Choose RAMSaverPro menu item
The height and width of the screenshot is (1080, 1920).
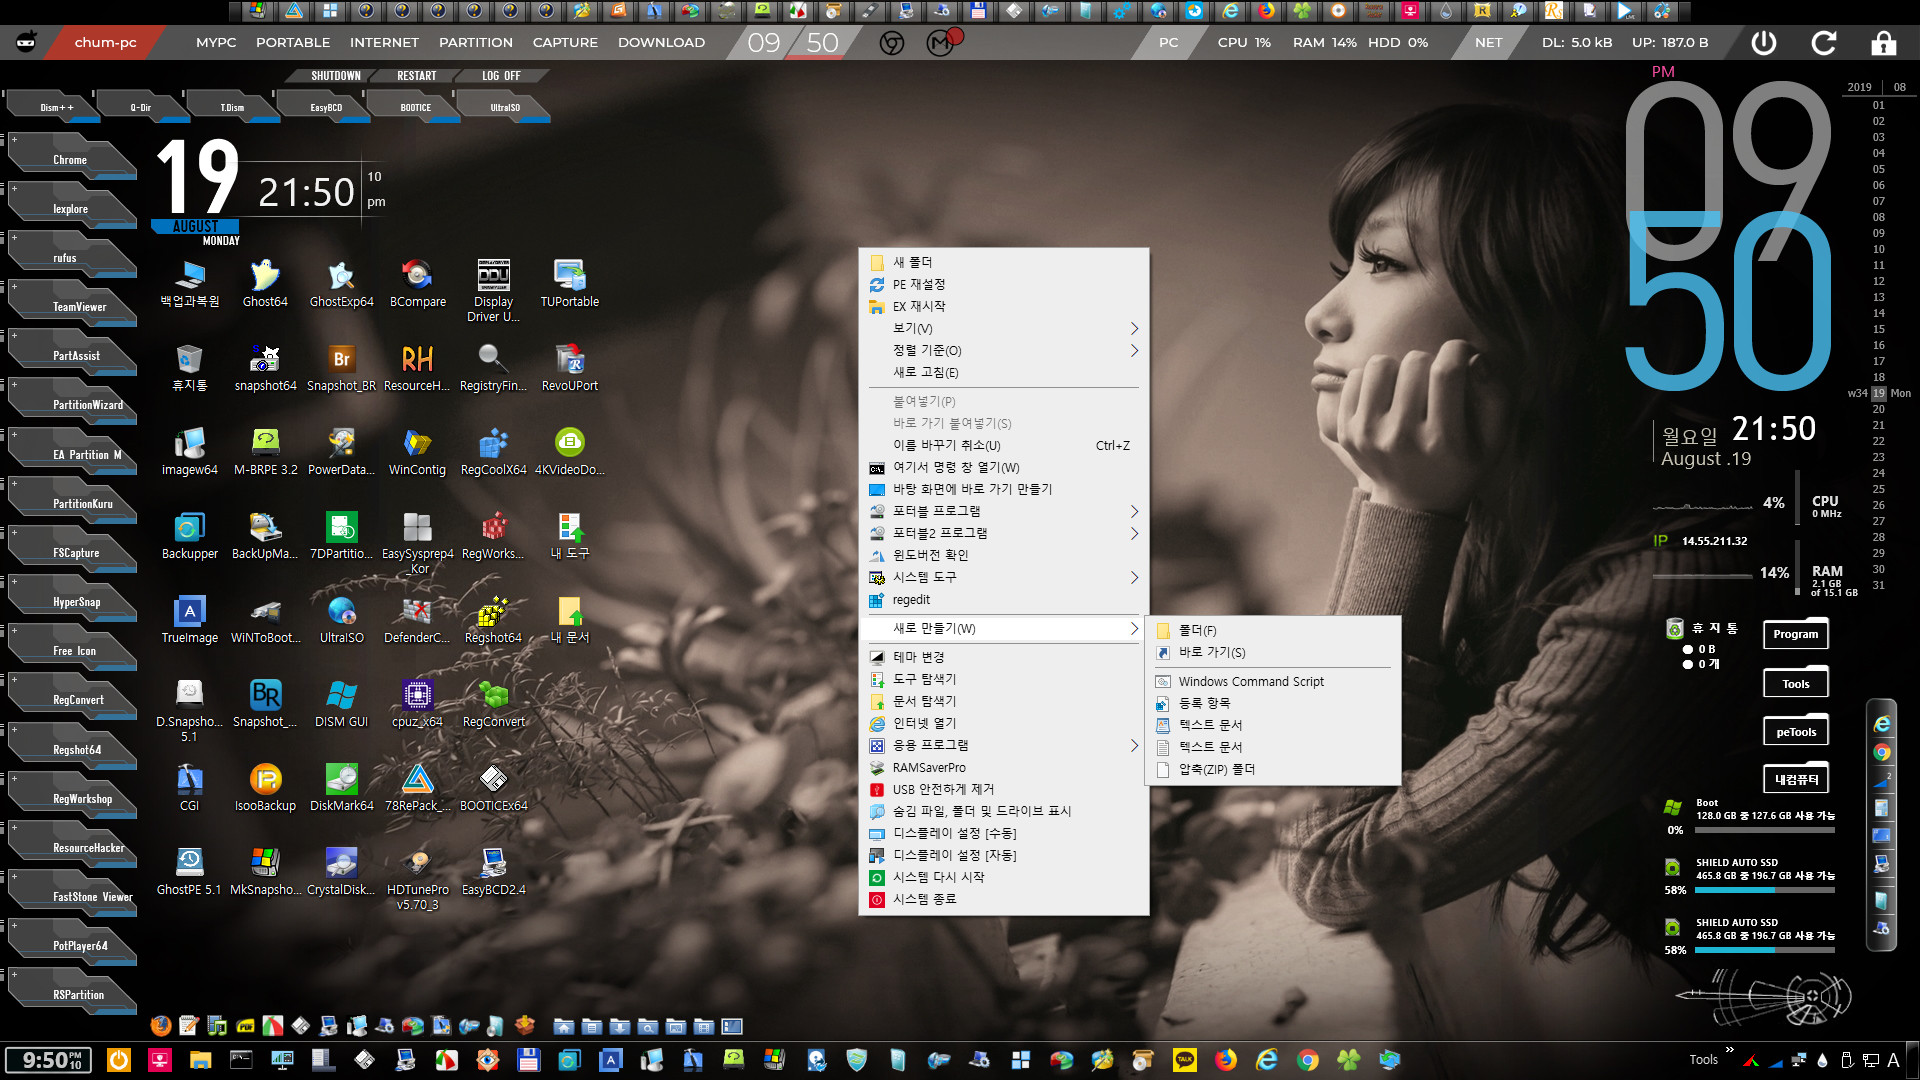[x=1004, y=767]
